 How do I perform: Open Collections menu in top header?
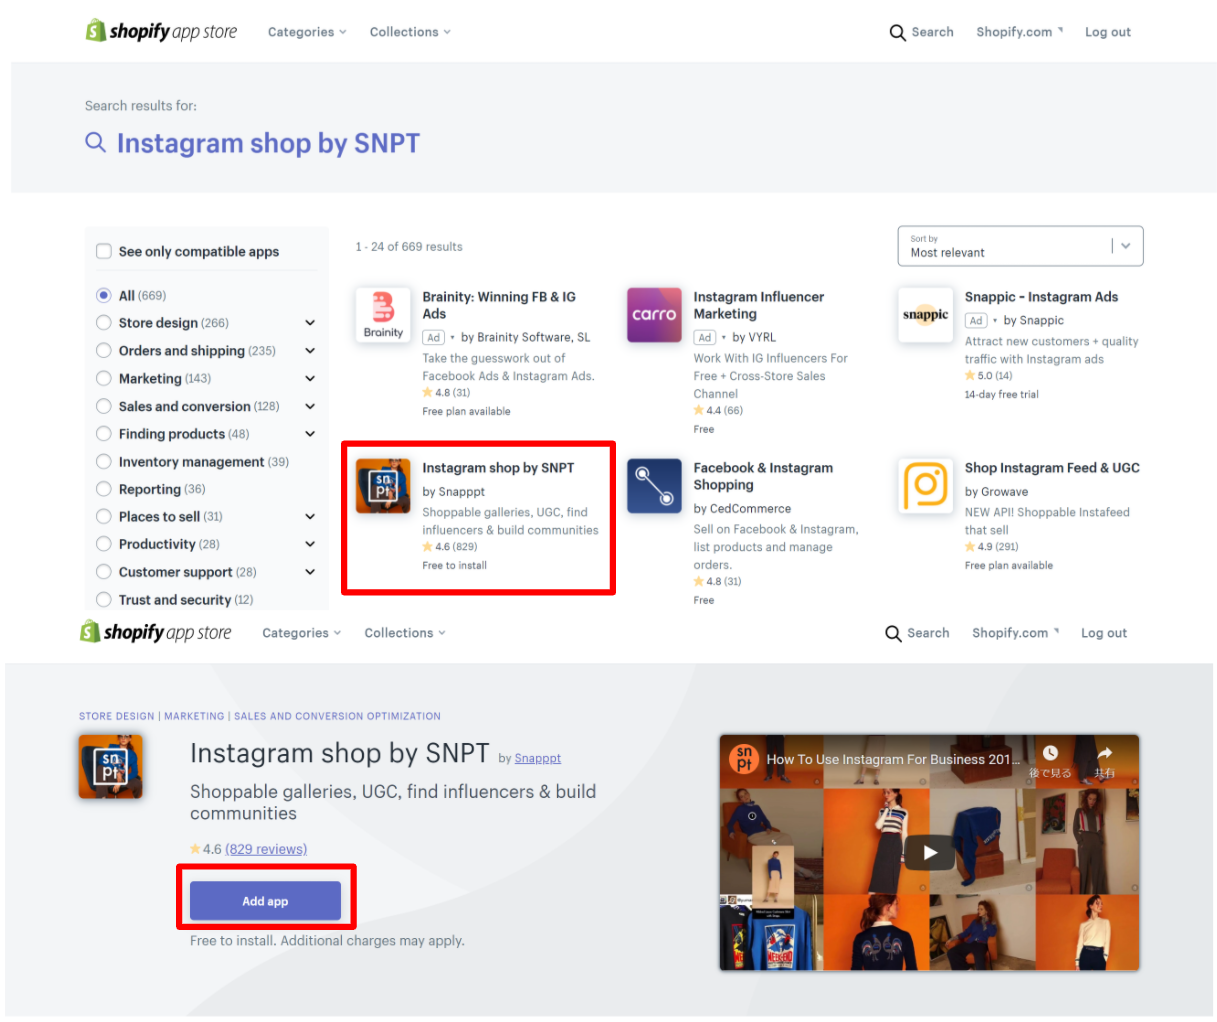(x=410, y=32)
